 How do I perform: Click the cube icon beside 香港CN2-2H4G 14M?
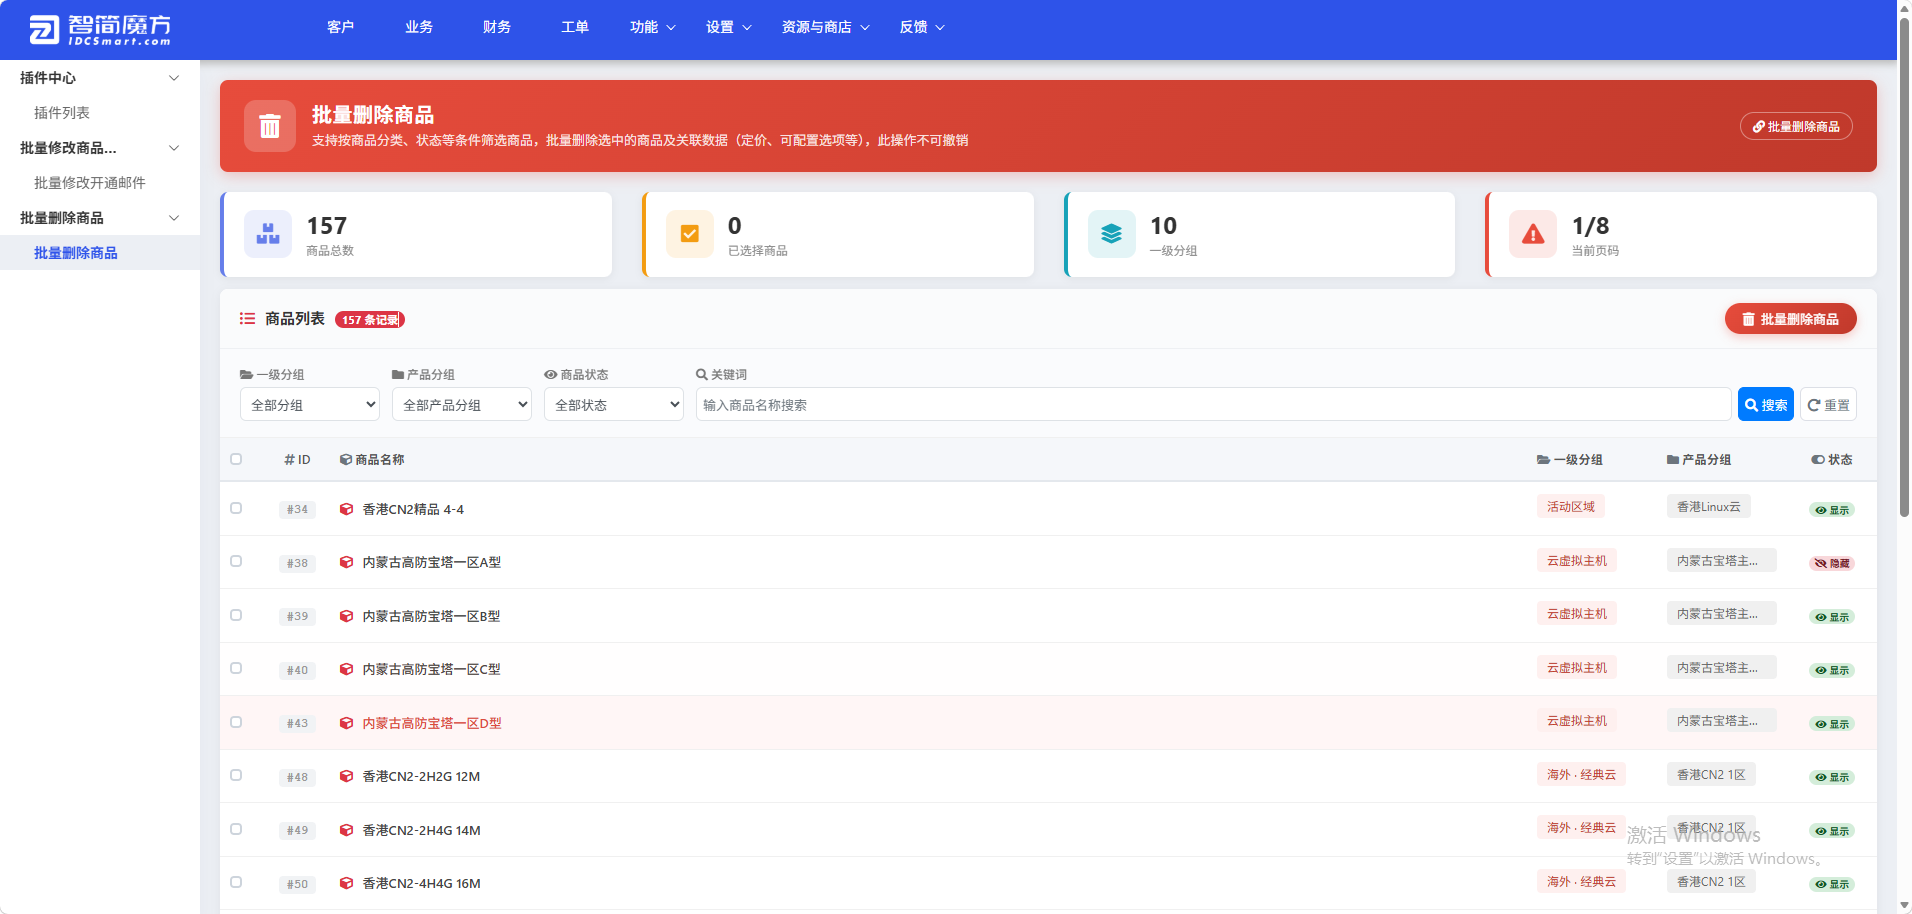tap(346, 830)
